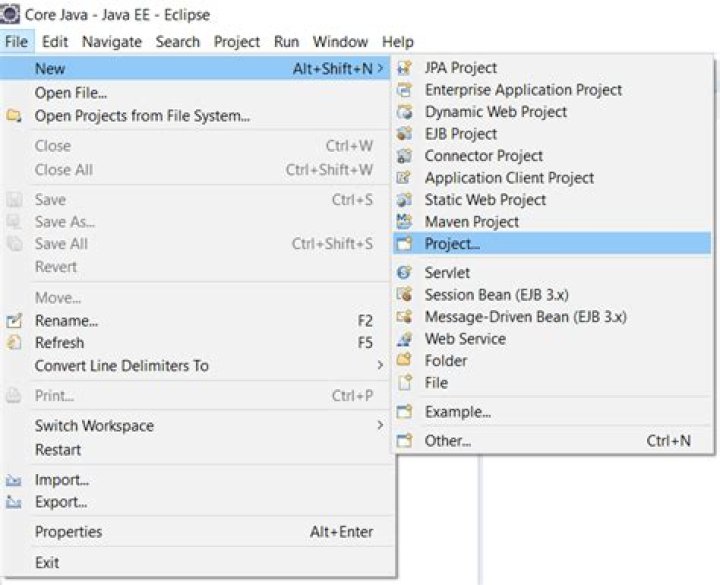Click the Maven Project icon
Screen dimensions: 720x585
pyautogui.click(x=405, y=222)
